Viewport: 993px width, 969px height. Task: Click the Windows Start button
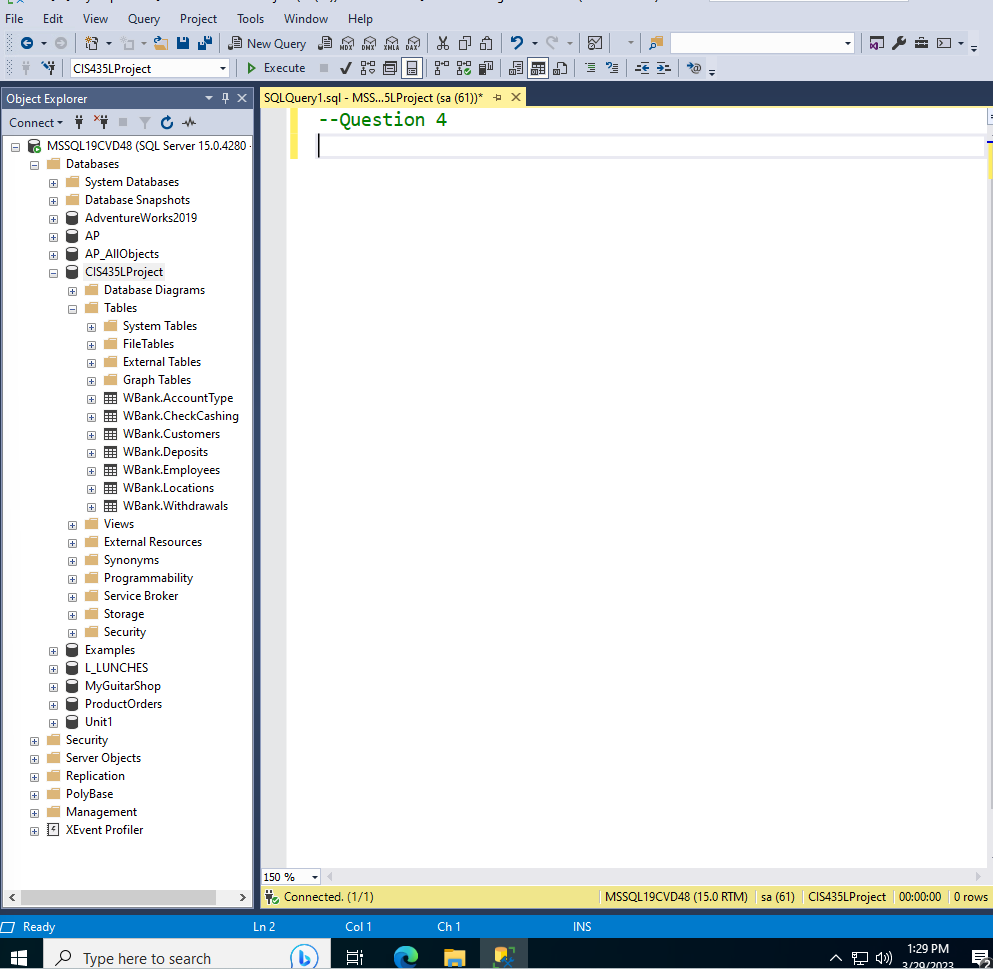[x=20, y=957]
